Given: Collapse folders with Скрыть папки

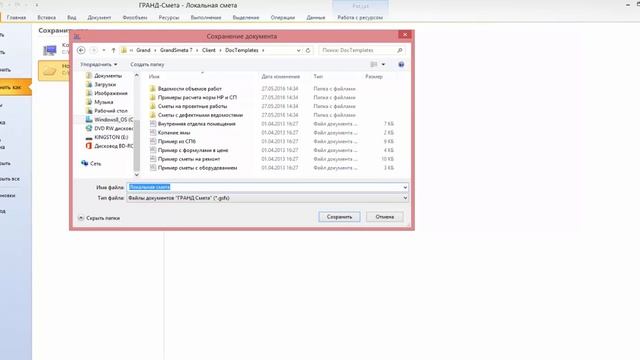Looking at the screenshot, I should (x=99, y=218).
